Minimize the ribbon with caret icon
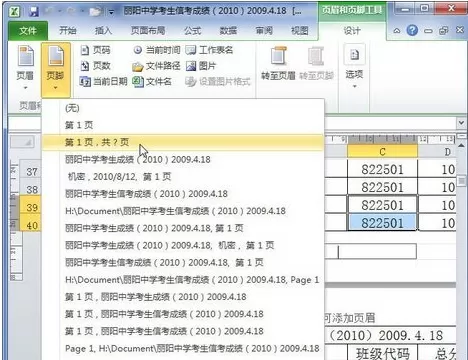Image resolution: width=468 pixels, height=360 pixels. point(397,31)
